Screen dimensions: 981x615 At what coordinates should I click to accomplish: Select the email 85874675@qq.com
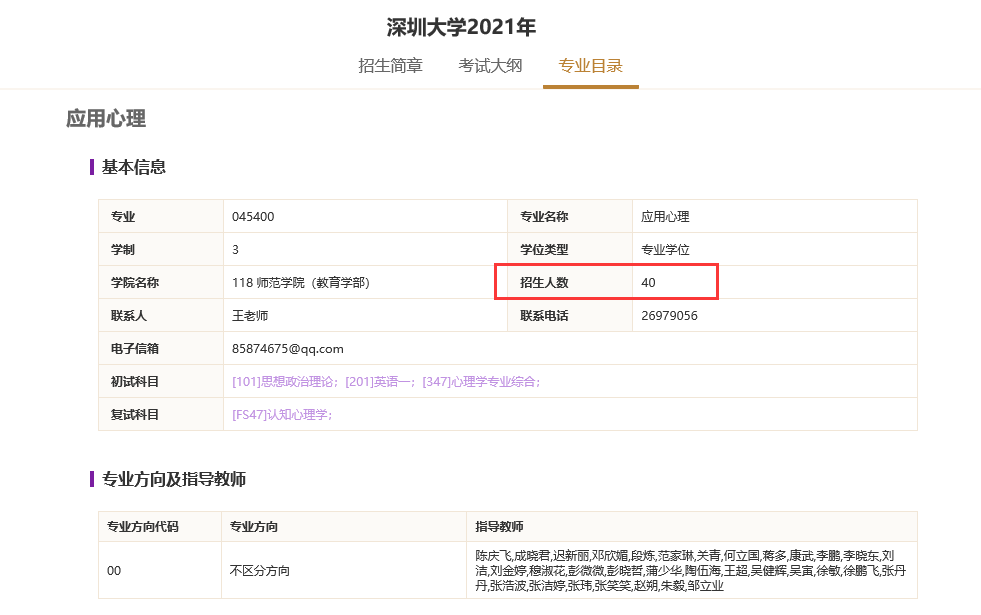[287, 349]
